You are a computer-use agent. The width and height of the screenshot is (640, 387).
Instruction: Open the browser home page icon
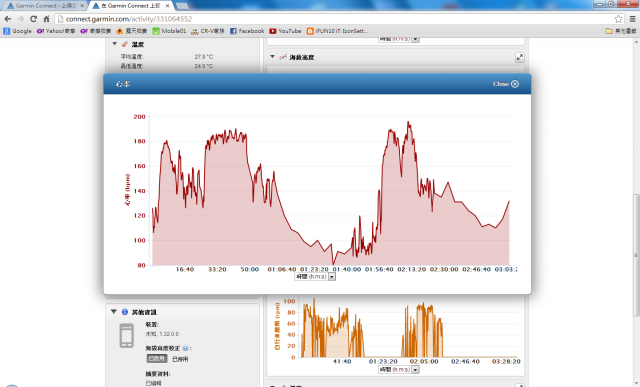pos(47,19)
